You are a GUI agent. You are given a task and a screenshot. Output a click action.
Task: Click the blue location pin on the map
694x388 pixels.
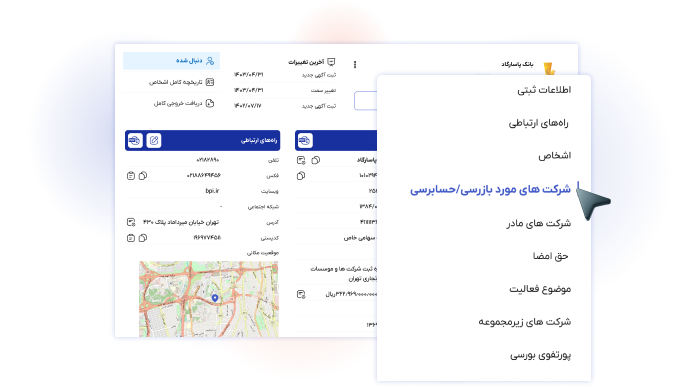click(x=215, y=298)
